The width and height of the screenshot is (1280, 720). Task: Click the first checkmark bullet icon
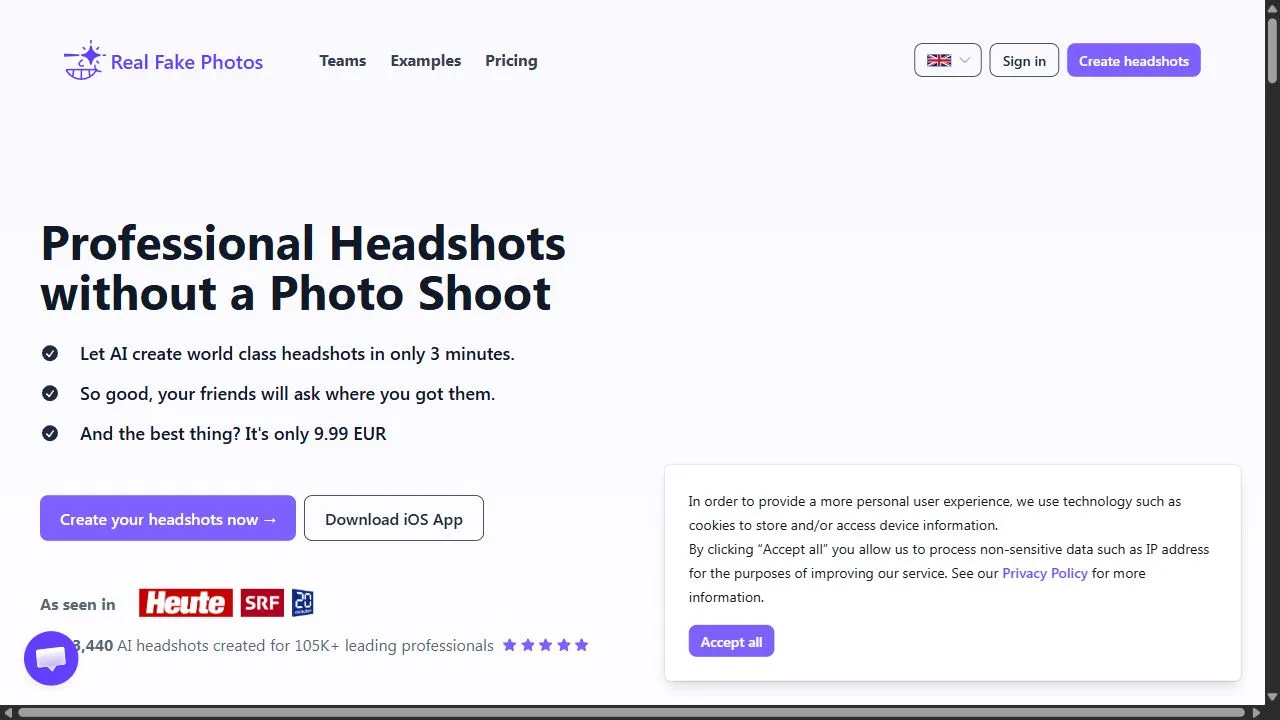pos(50,353)
